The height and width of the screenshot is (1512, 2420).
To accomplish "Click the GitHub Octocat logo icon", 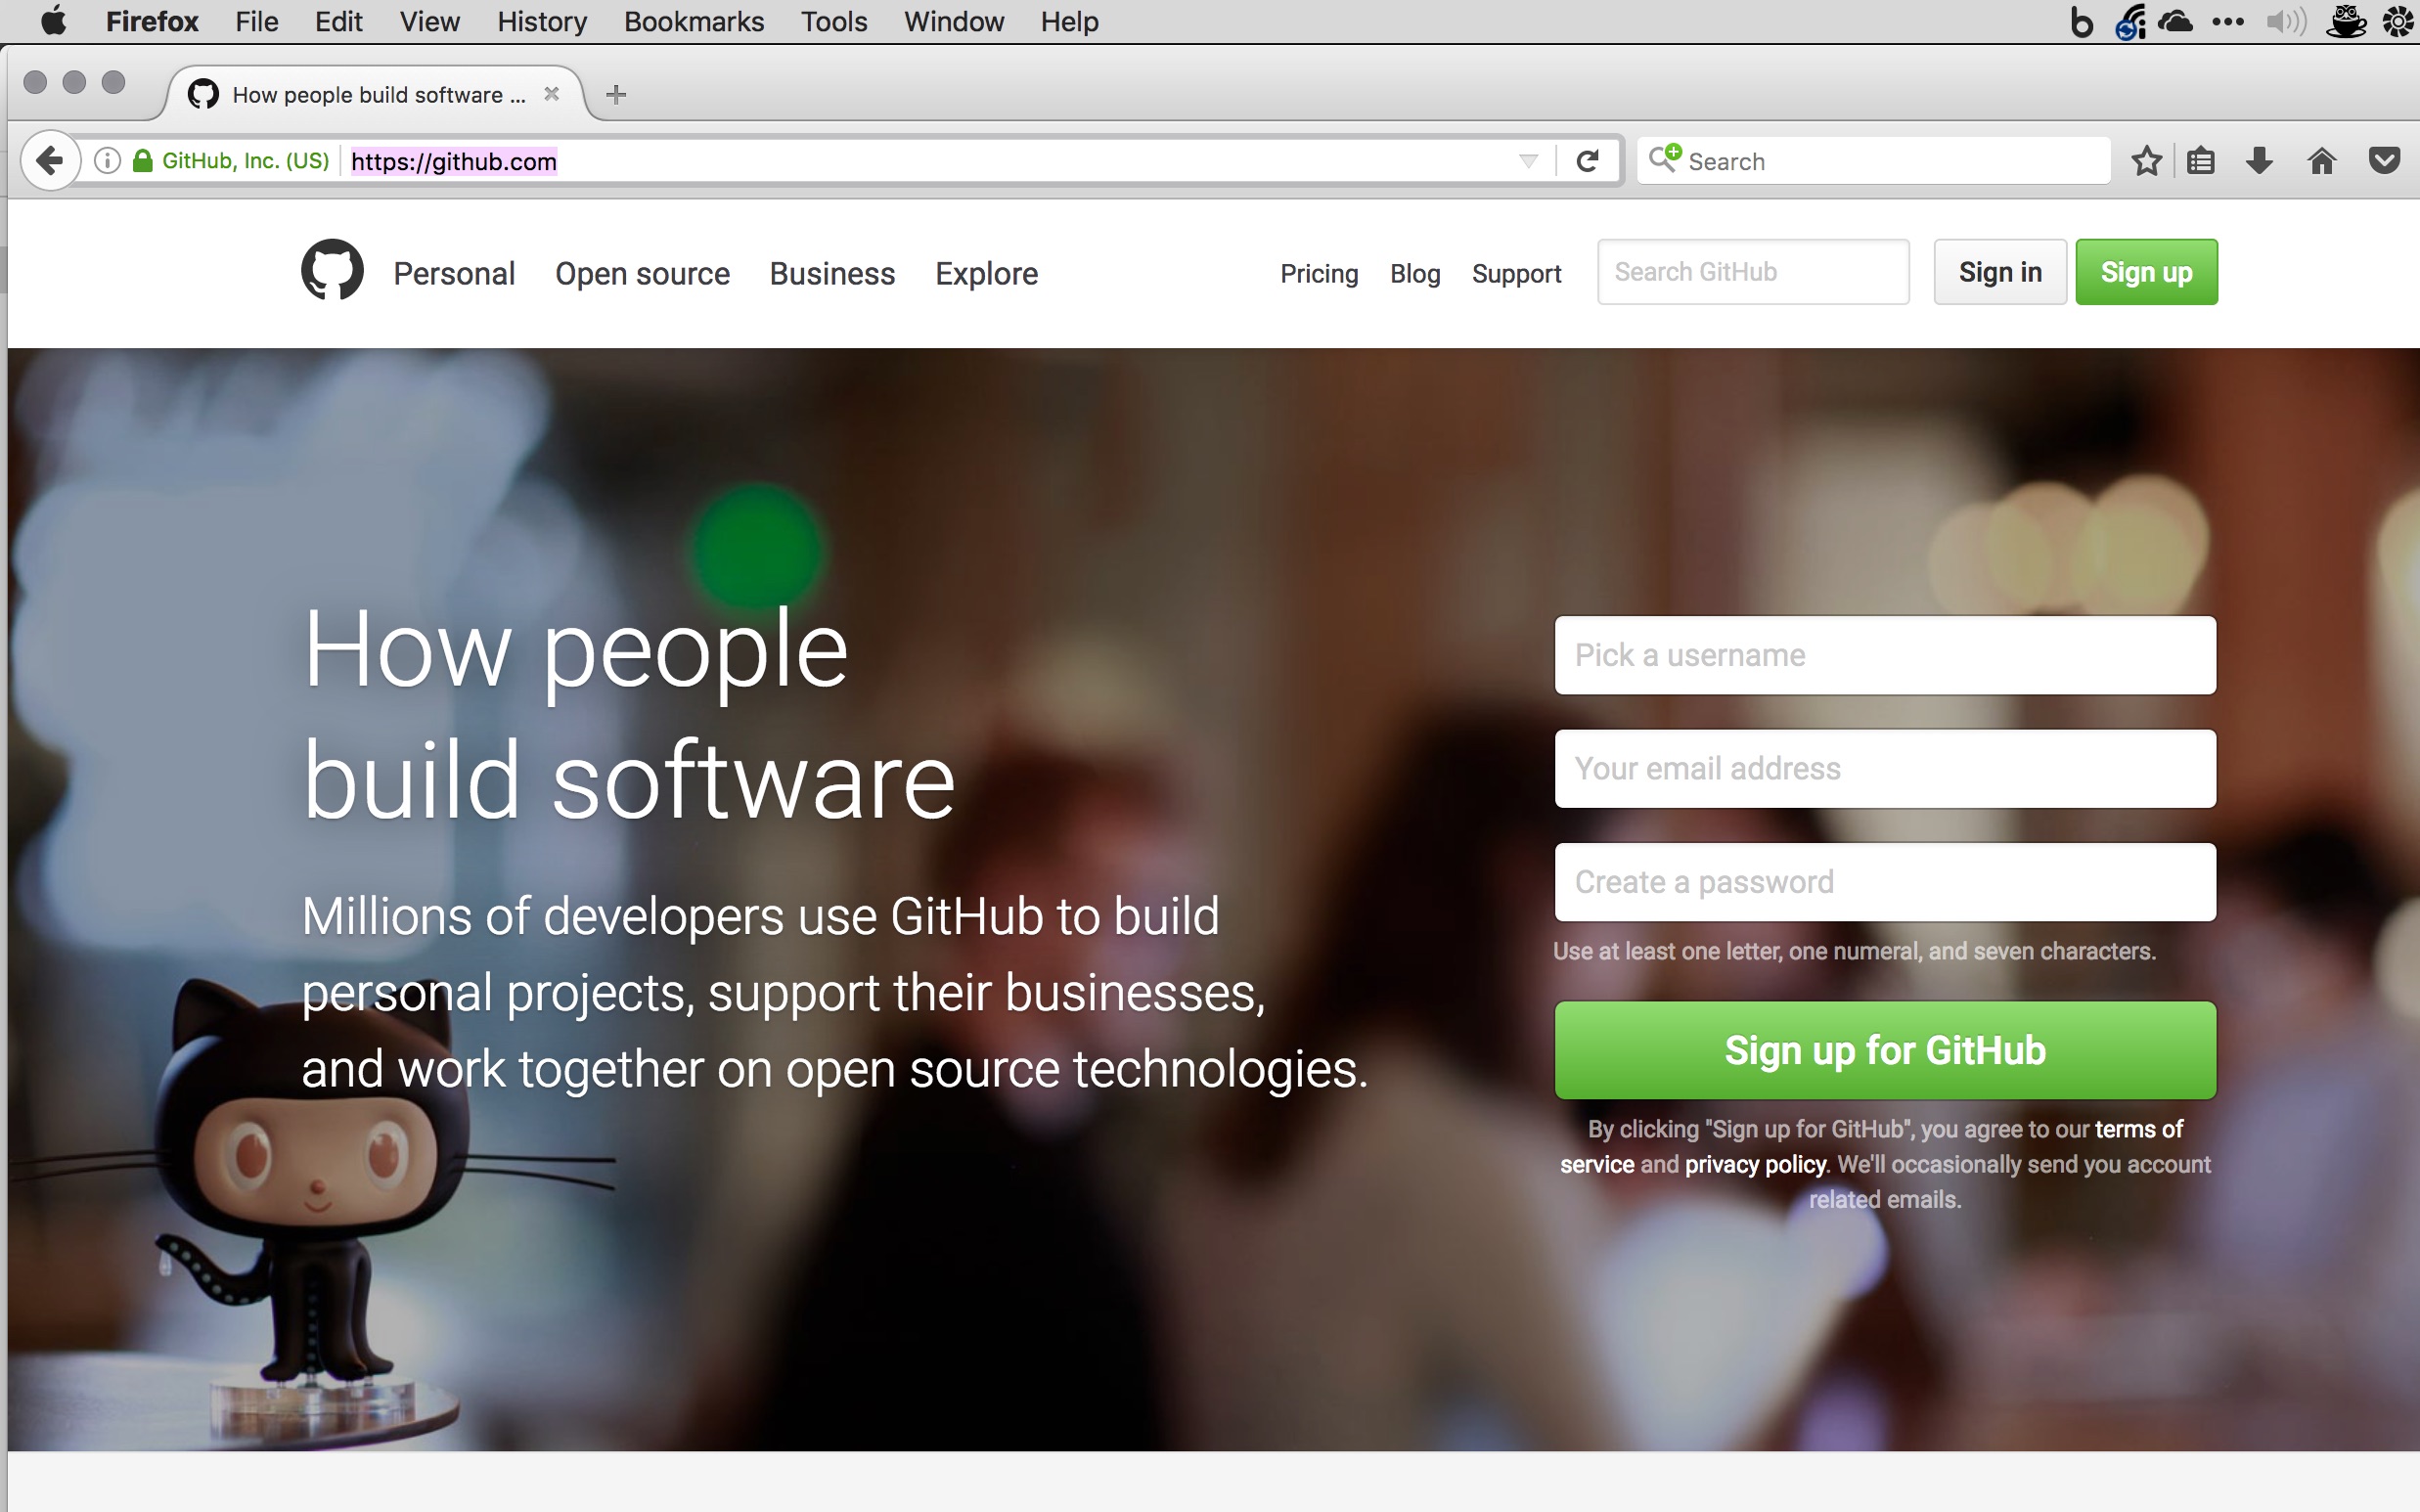I will (335, 272).
